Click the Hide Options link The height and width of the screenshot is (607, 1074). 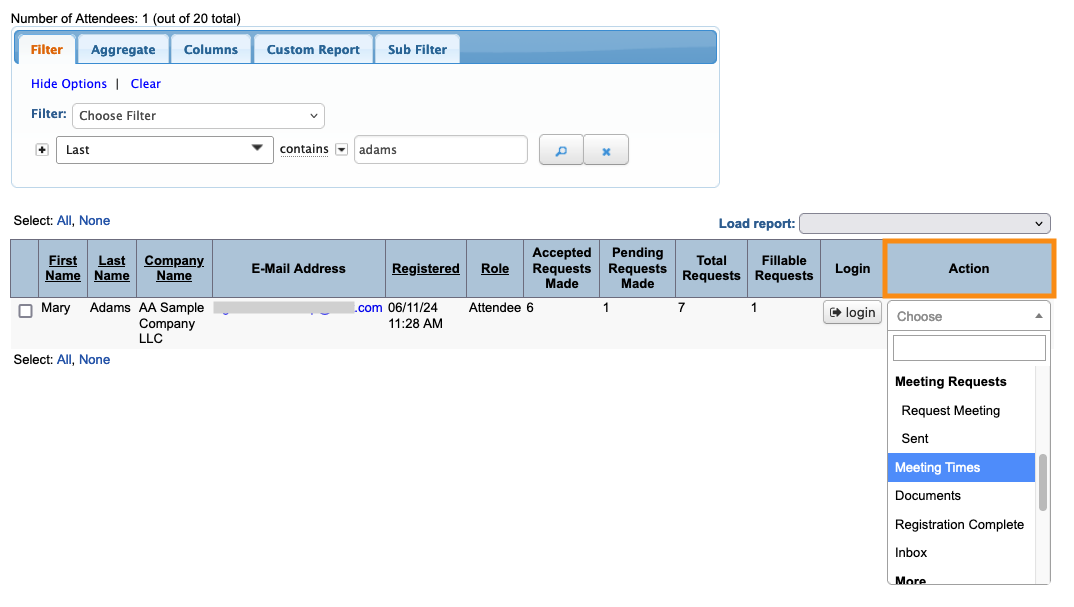tap(68, 84)
